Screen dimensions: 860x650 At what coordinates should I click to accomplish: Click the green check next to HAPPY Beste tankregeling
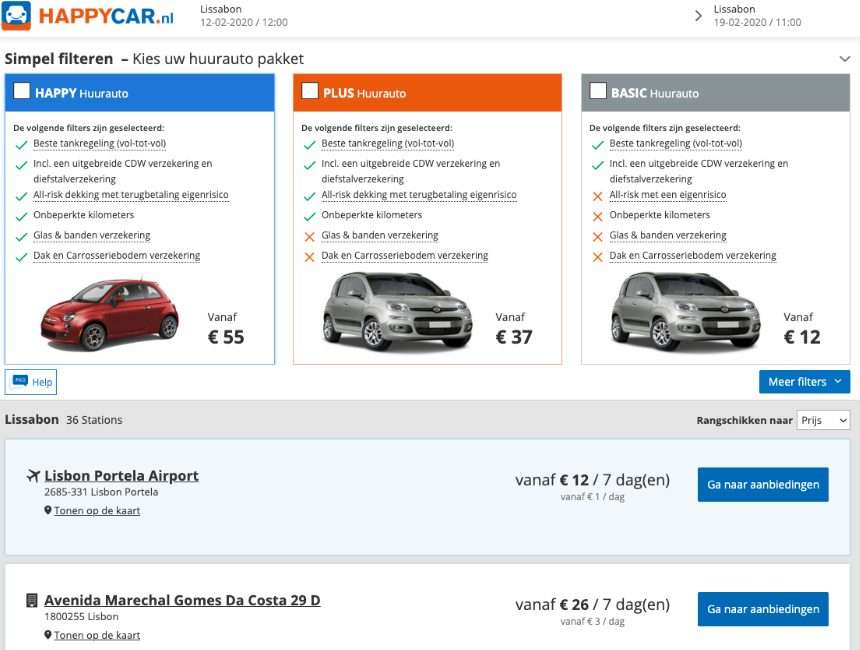click(21, 145)
